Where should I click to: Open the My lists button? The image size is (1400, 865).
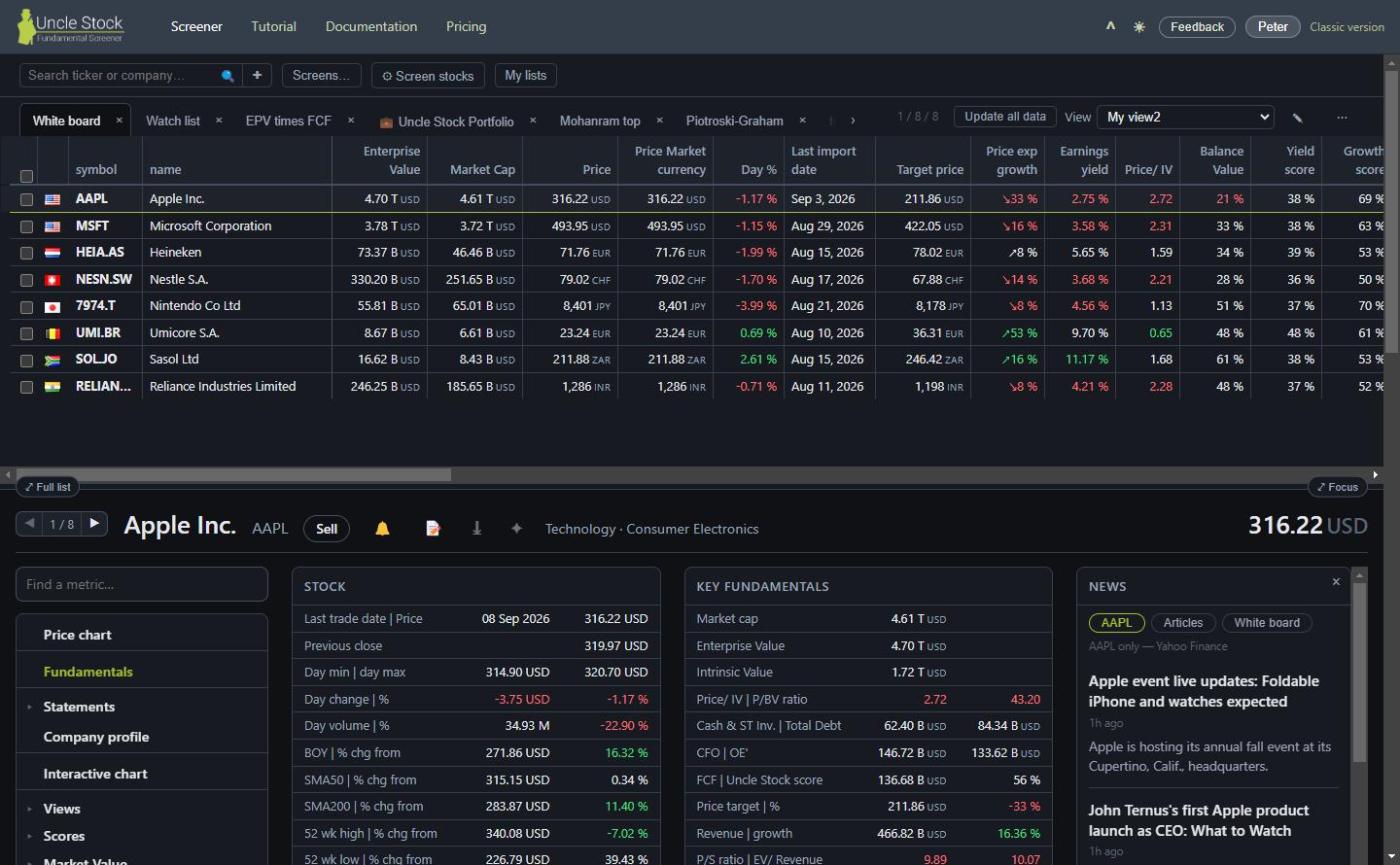[525, 75]
